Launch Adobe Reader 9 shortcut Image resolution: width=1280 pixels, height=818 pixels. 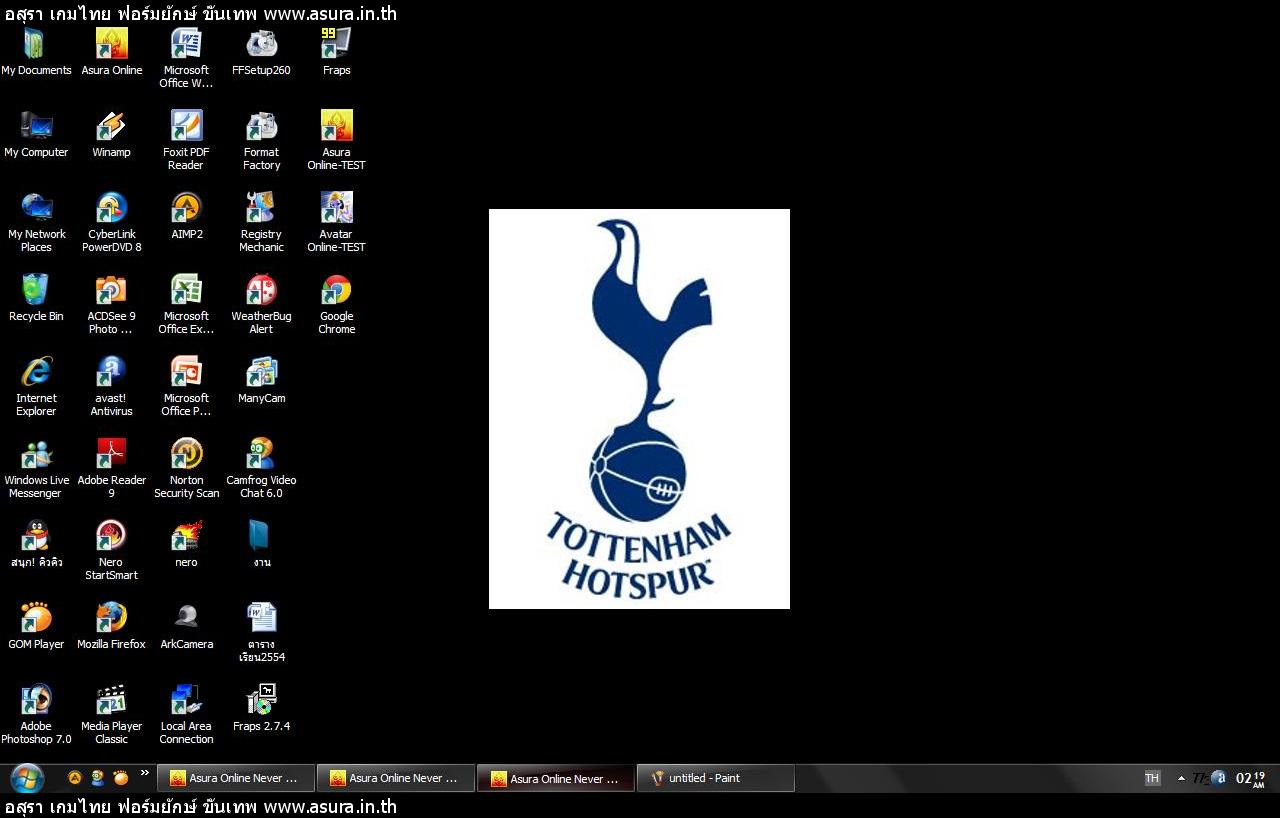[111, 468]
